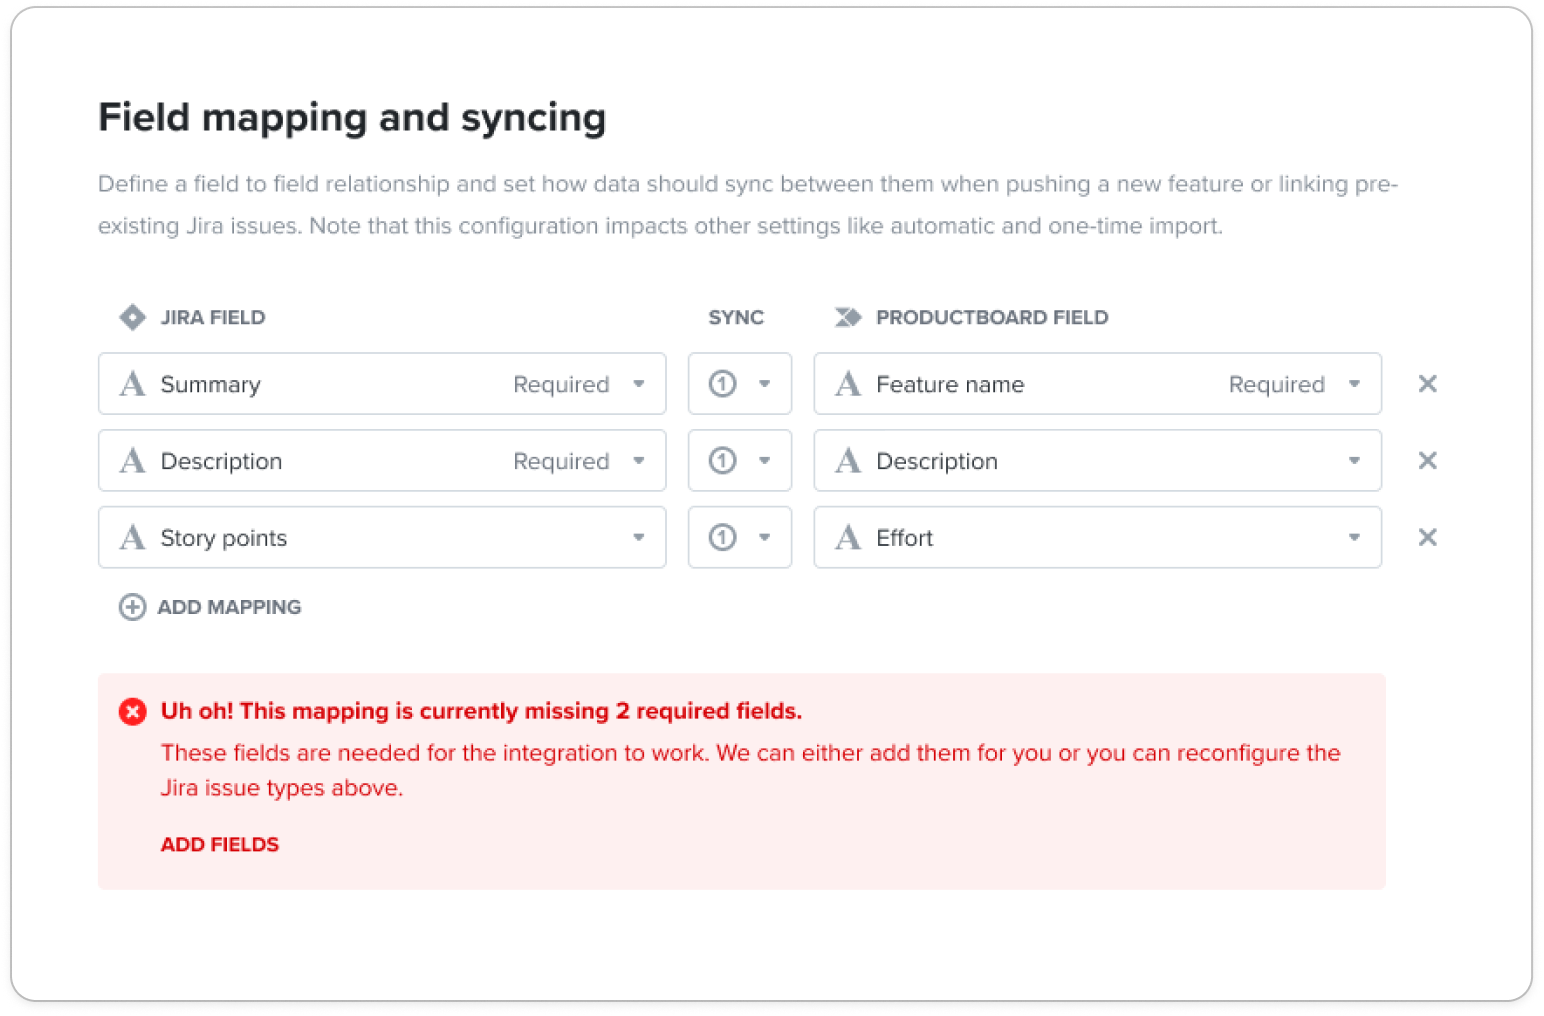Click the ADD MAPPING button
The image size is (1544, 1016).
point(210,607)
